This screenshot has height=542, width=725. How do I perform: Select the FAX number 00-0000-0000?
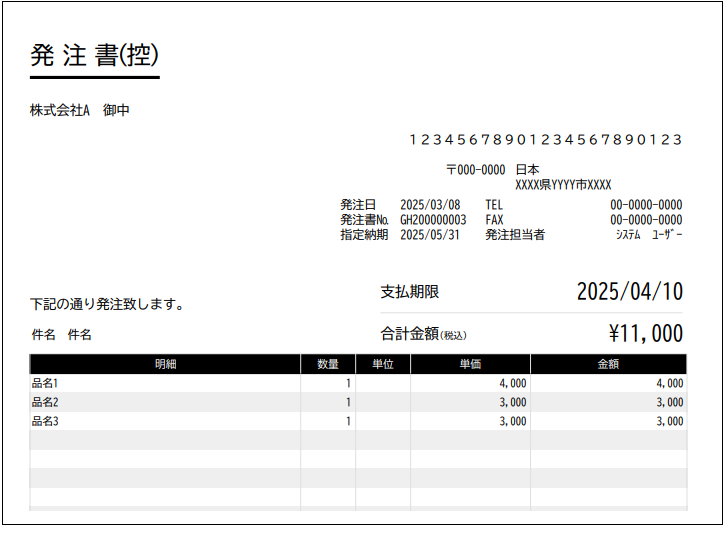pos(646,220)
